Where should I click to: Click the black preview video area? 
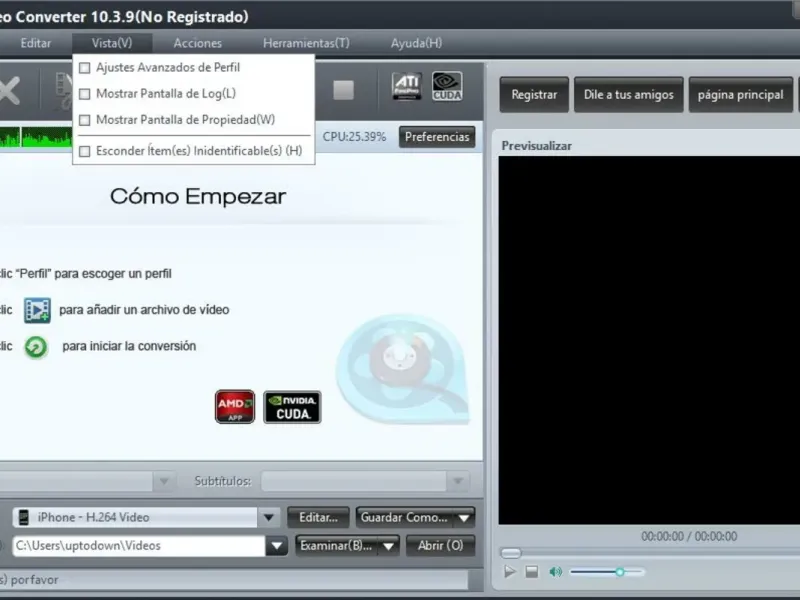click(x=649, y=340)
